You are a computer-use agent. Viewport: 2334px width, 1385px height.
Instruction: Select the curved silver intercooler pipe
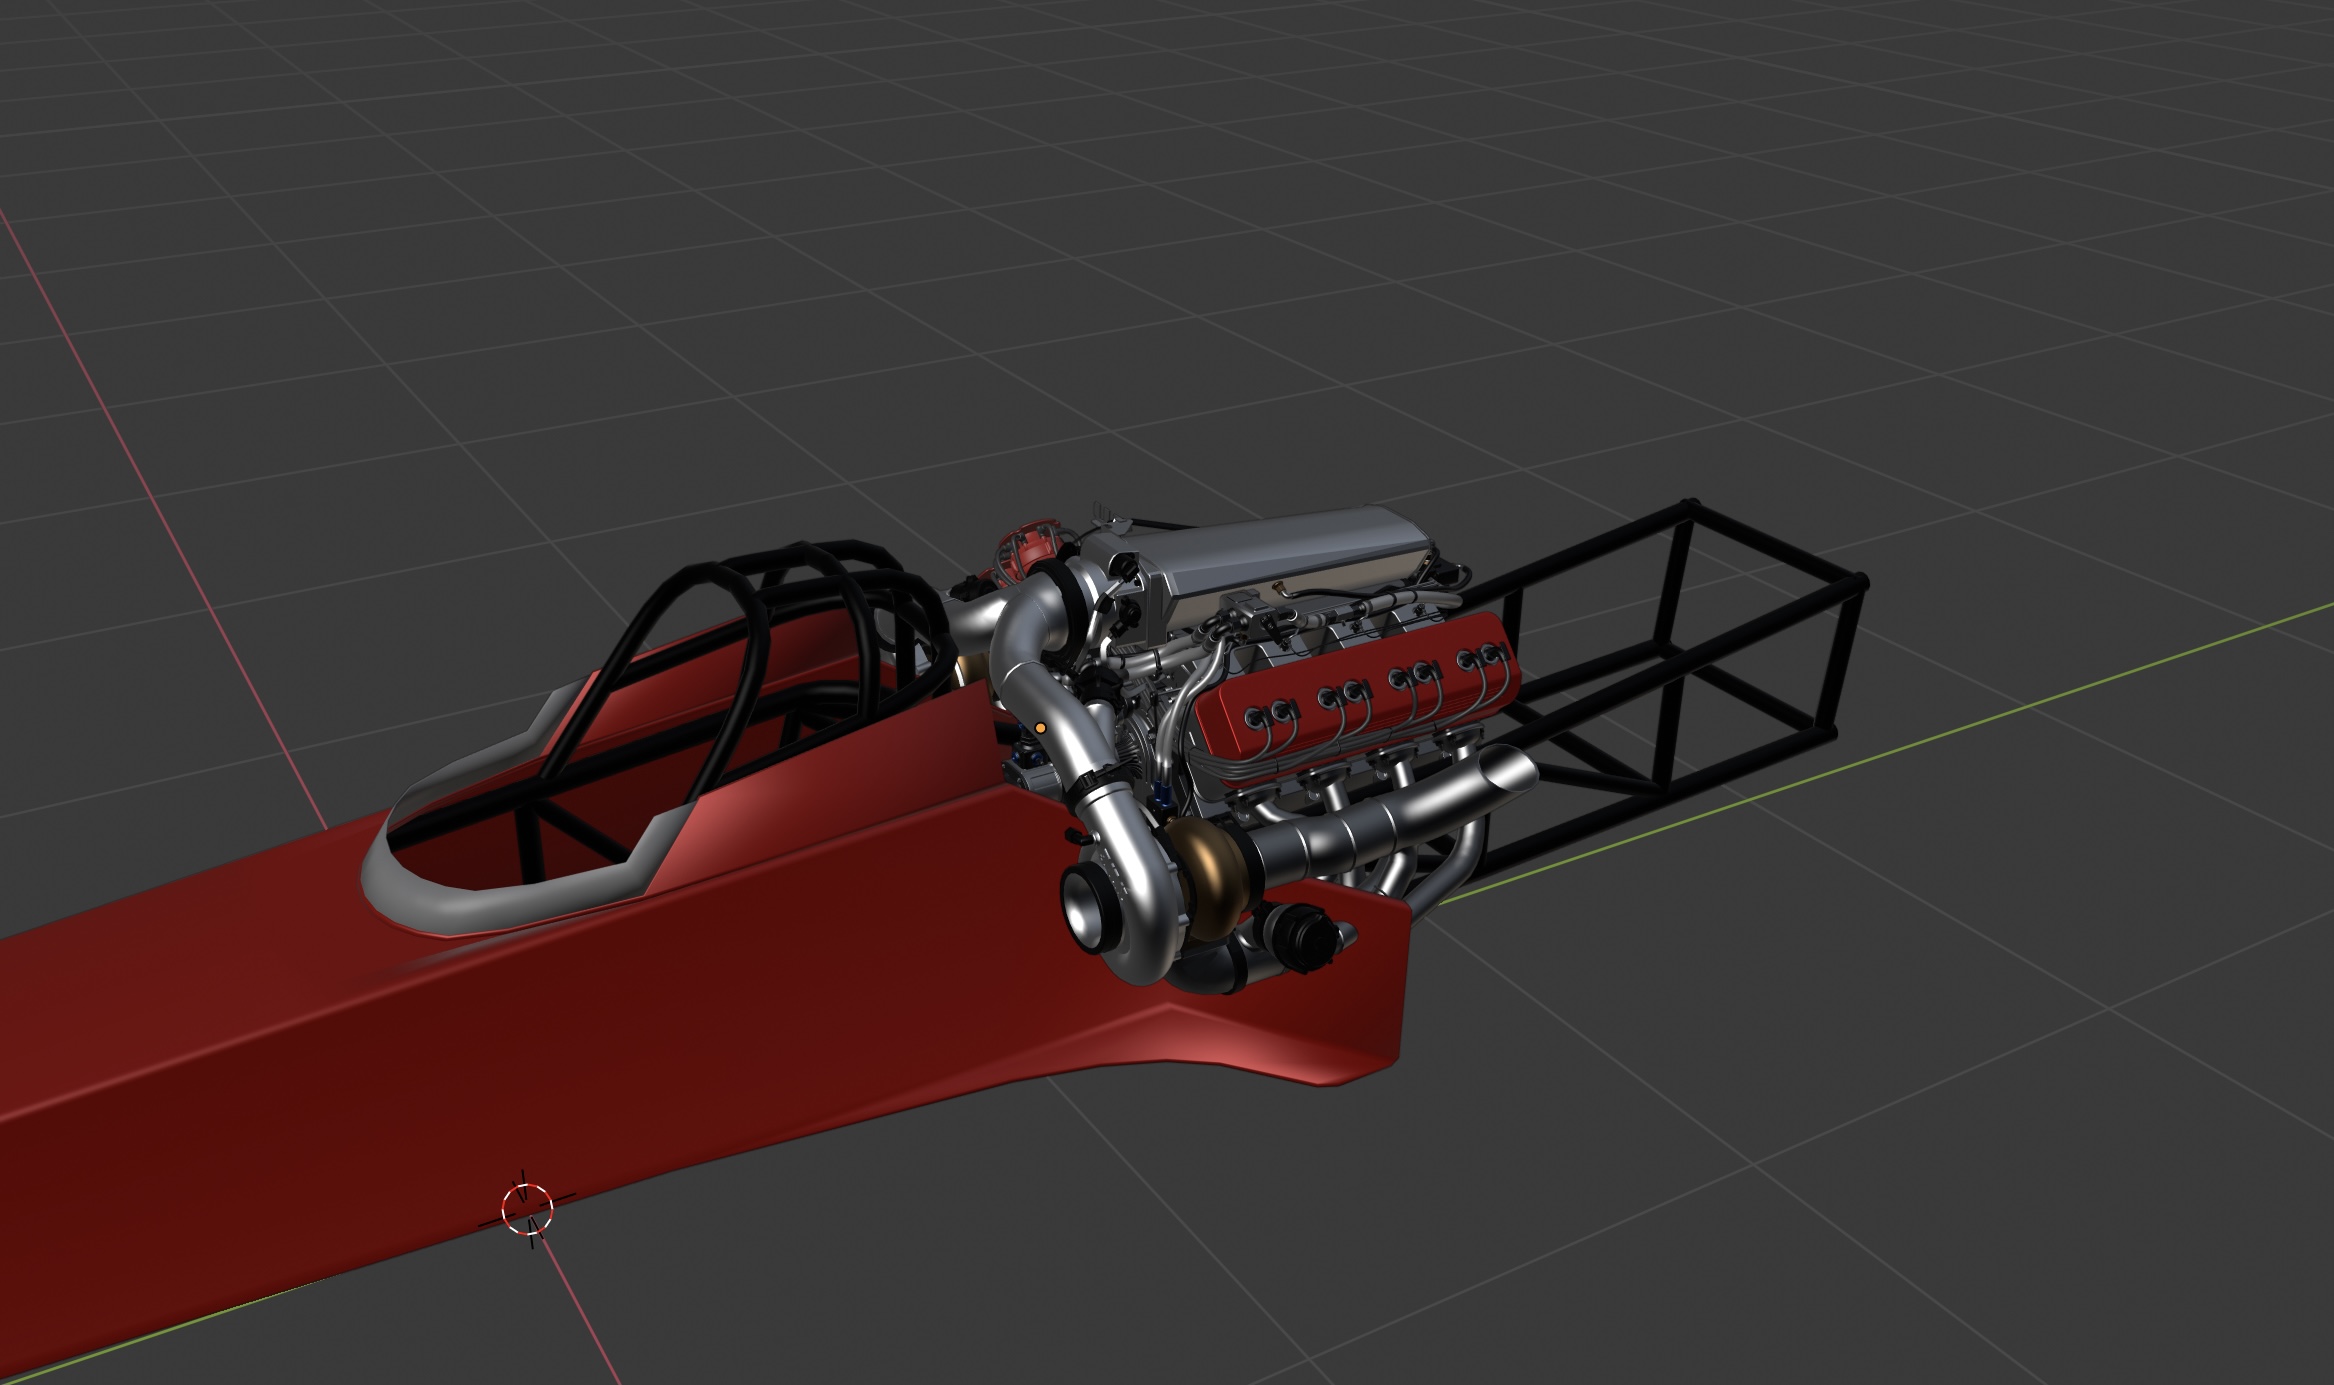click(1020, 640)
